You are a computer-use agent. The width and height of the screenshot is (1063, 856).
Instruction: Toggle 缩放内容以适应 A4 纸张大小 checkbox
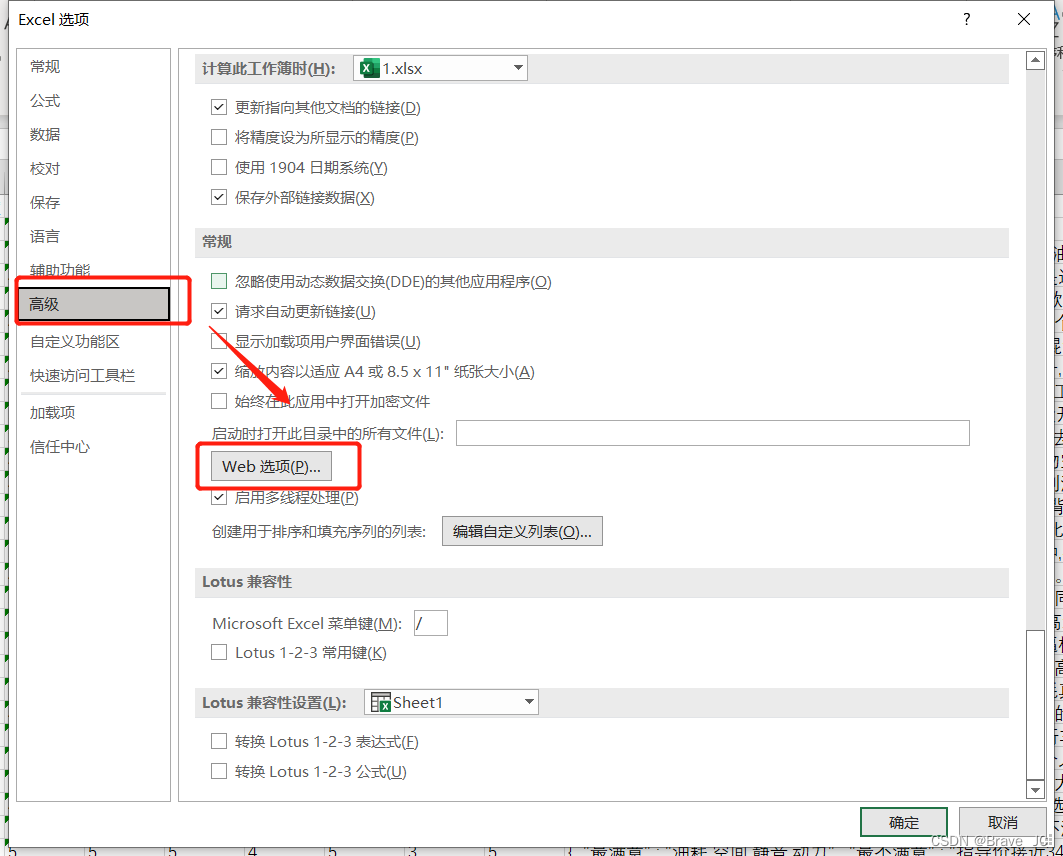point(219,371)
